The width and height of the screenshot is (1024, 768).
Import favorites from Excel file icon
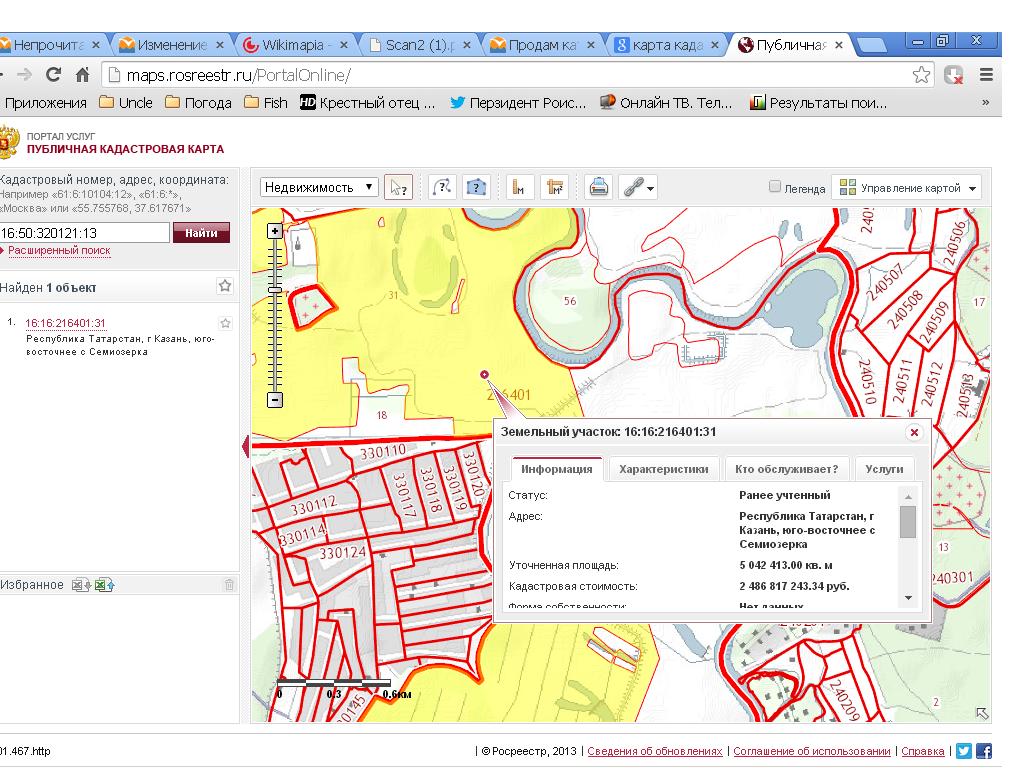coord(104,585)
